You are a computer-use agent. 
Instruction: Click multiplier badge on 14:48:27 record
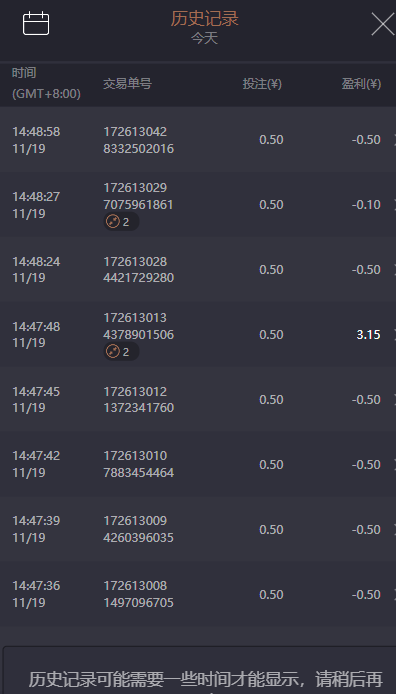click(121, 222)
